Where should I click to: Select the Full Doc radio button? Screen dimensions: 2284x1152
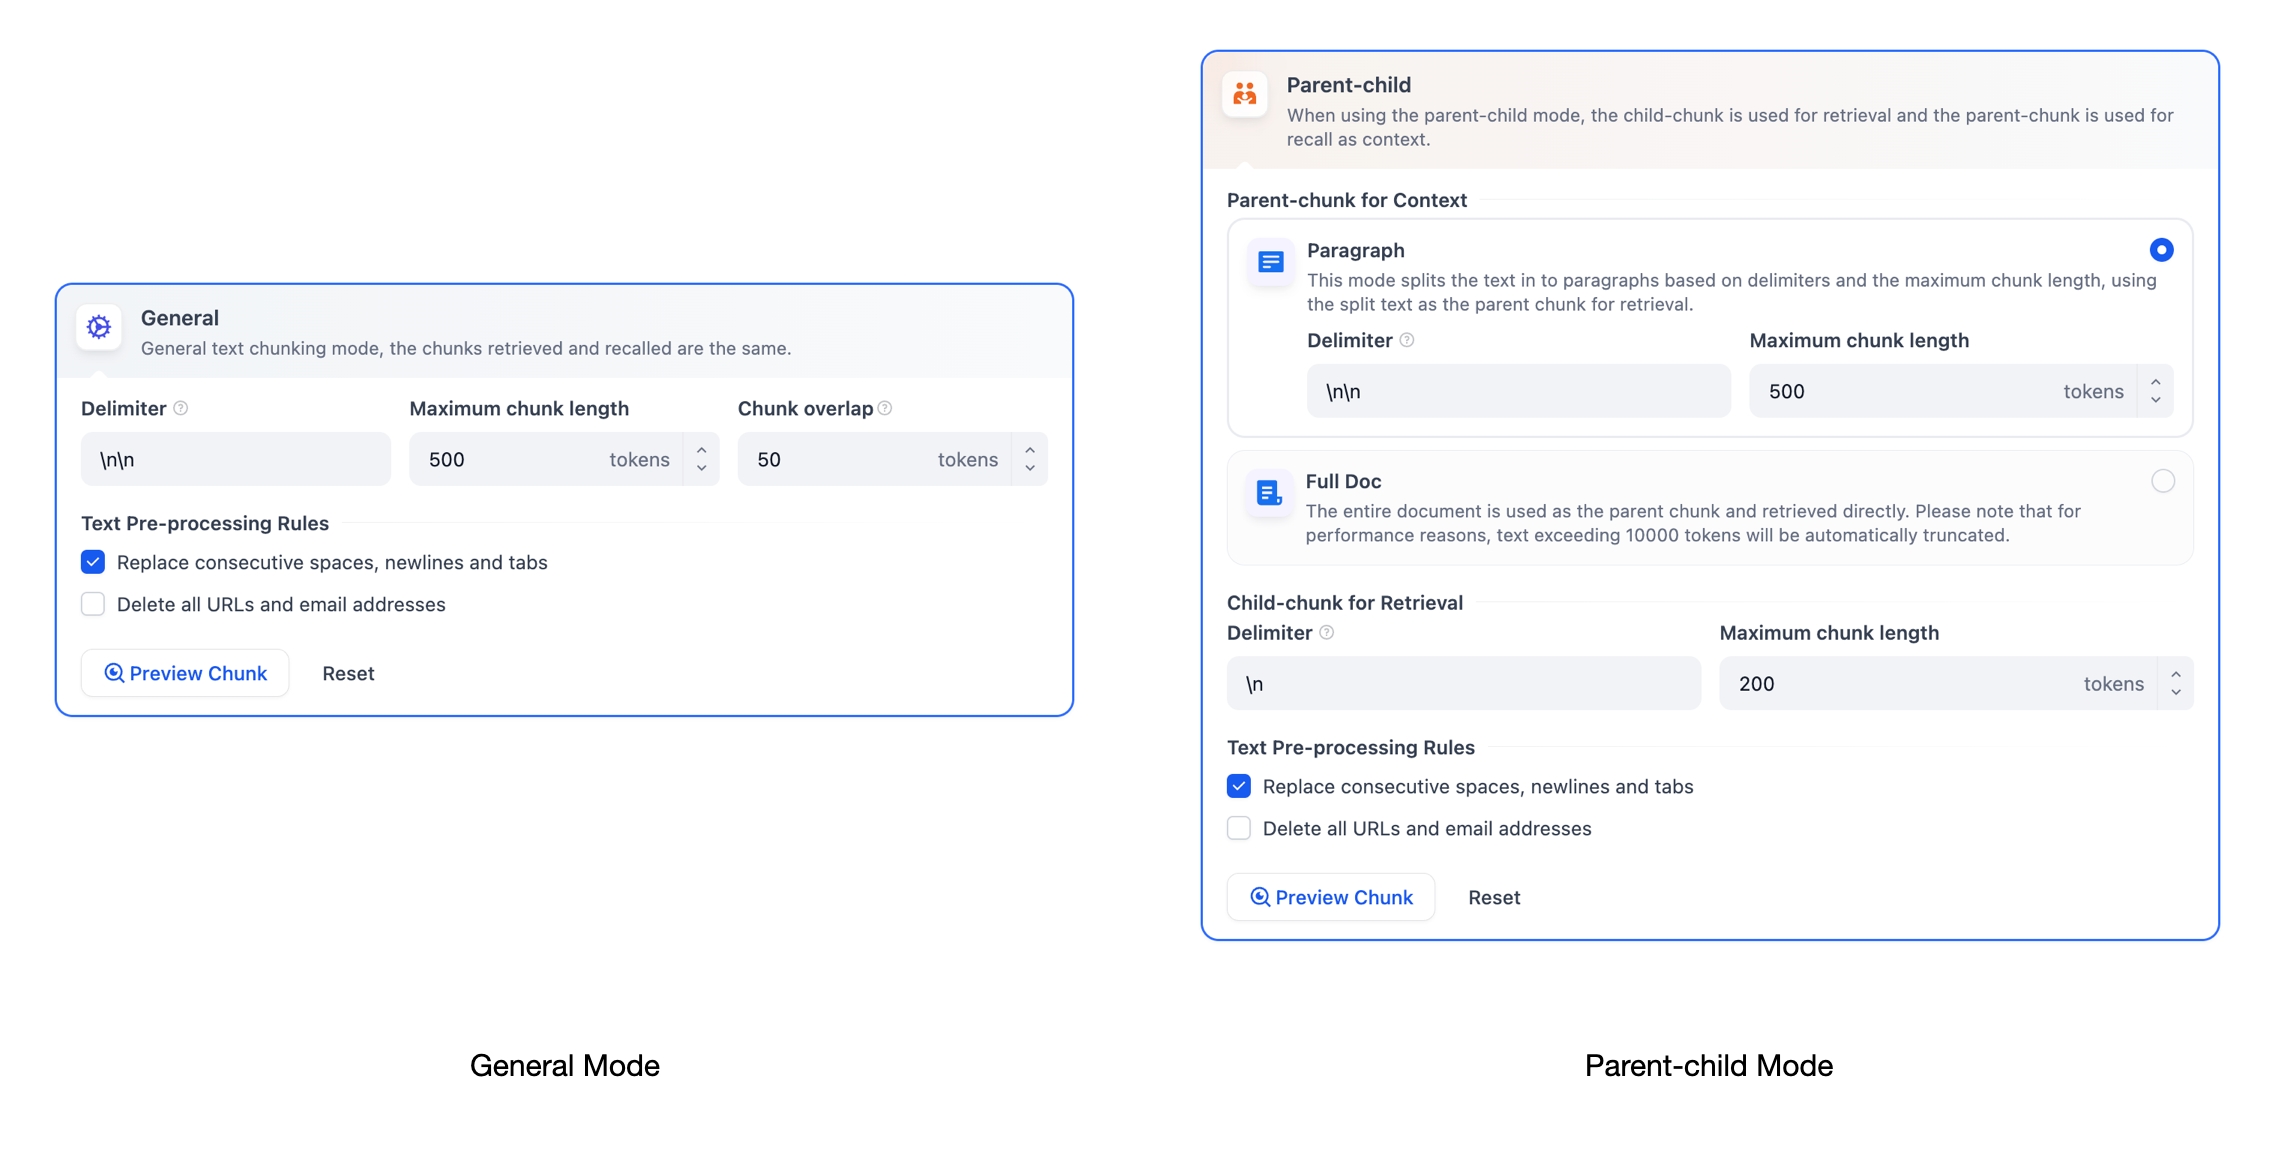[2162, 481]
